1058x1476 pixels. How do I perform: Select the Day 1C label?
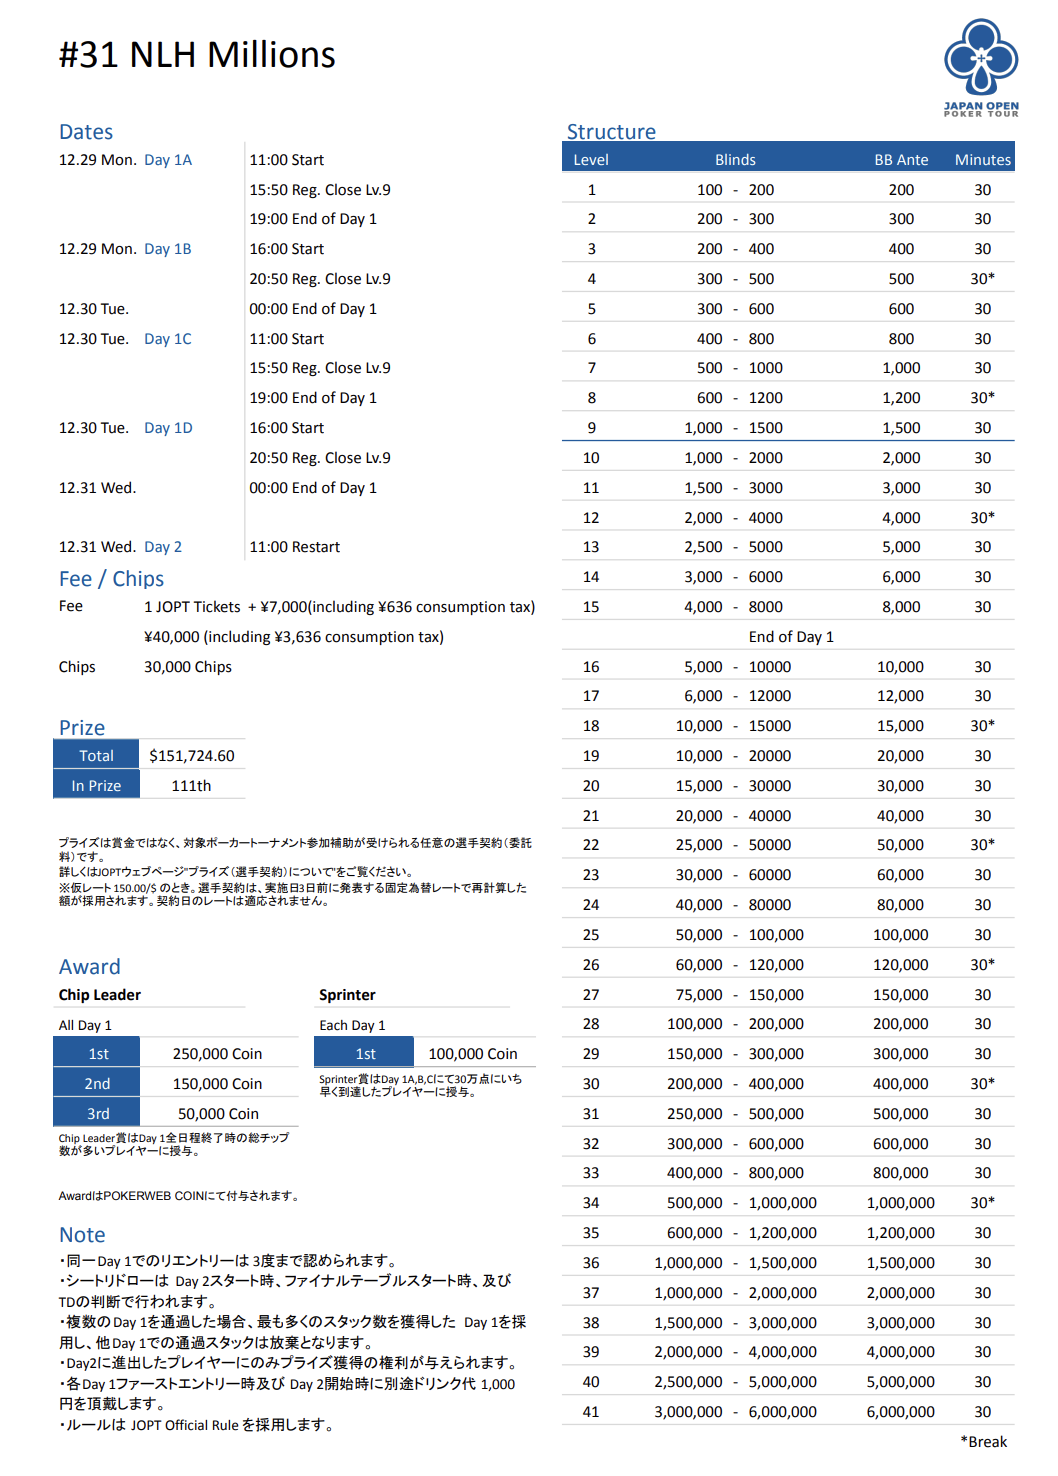tap(167, 339)
